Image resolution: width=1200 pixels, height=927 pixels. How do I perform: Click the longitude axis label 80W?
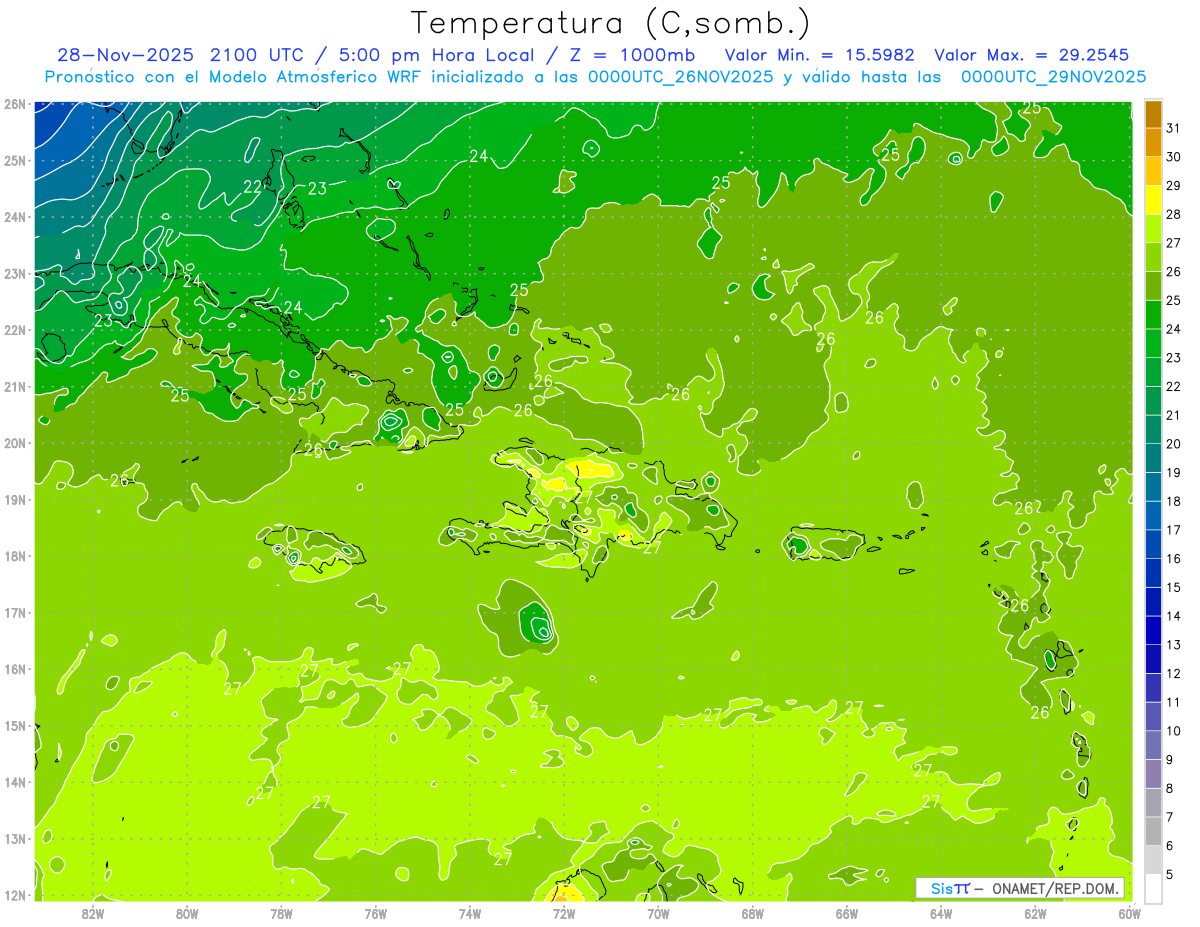tap(187, 913)
